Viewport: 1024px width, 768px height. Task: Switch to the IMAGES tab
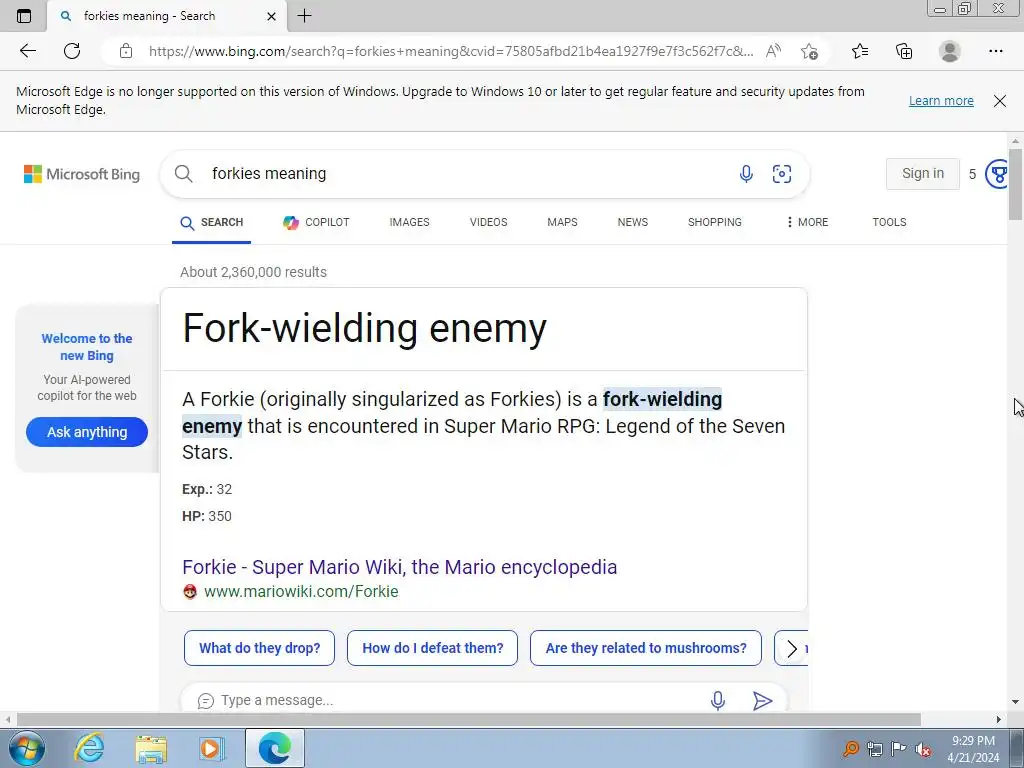(409, 222)
